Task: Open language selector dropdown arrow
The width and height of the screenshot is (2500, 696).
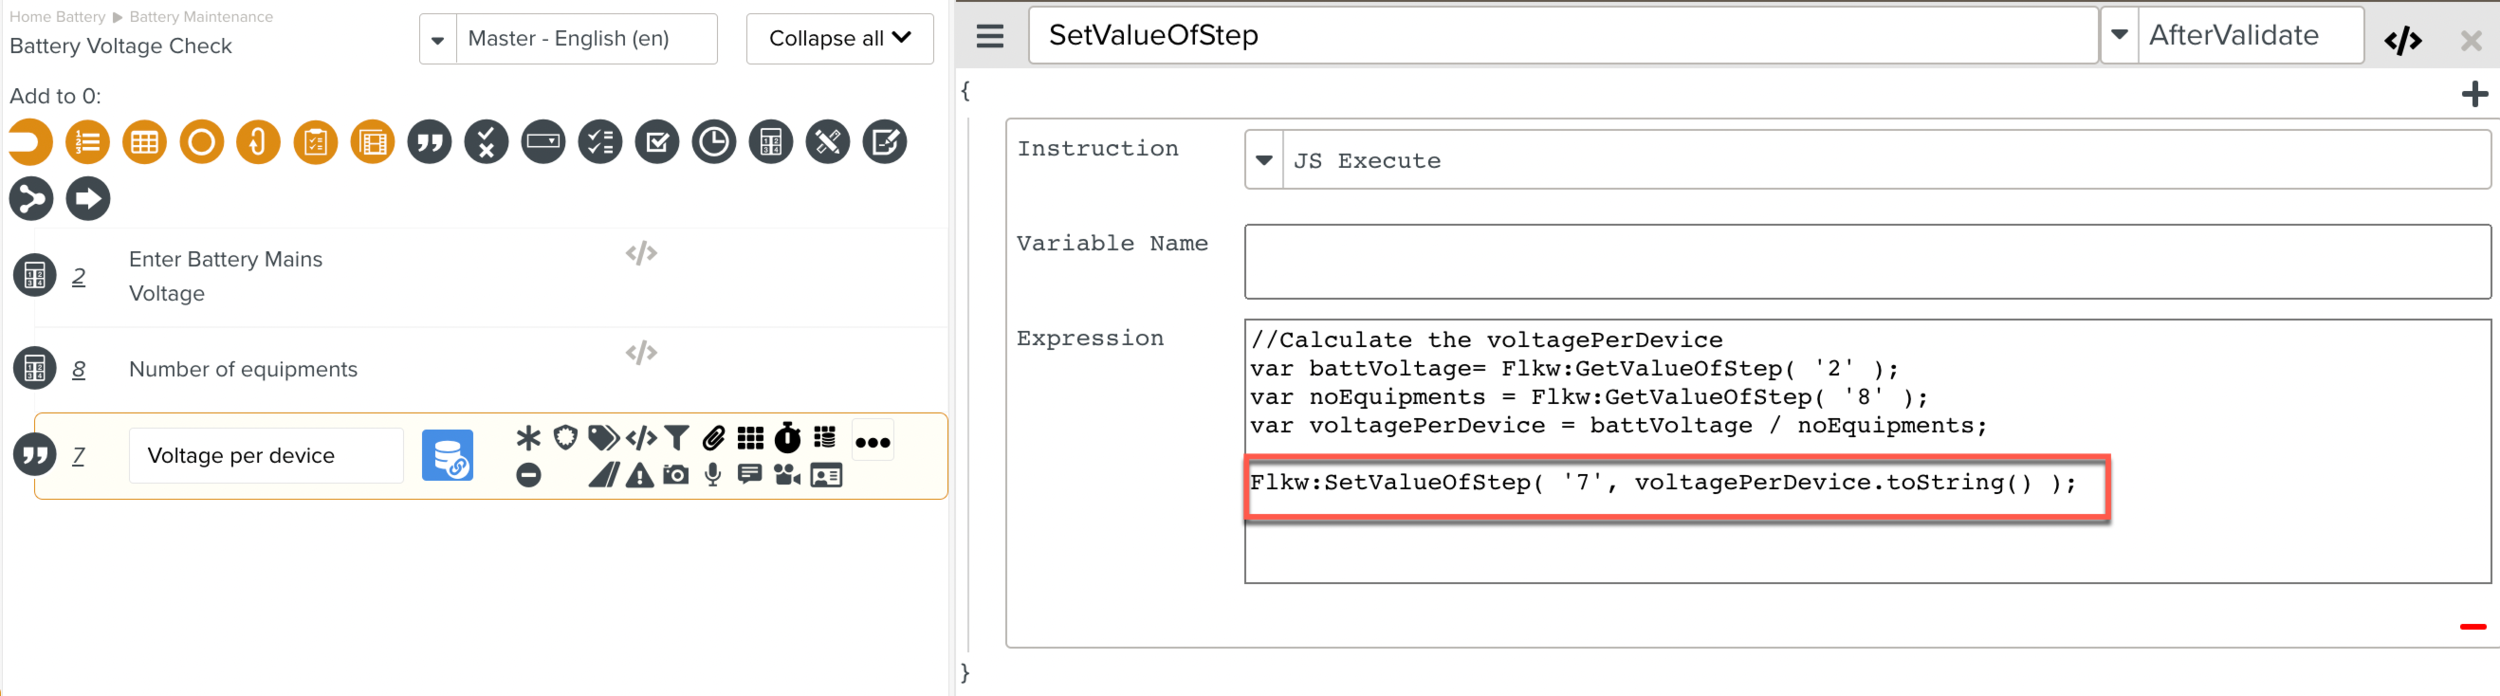Action: coord(438,40)
